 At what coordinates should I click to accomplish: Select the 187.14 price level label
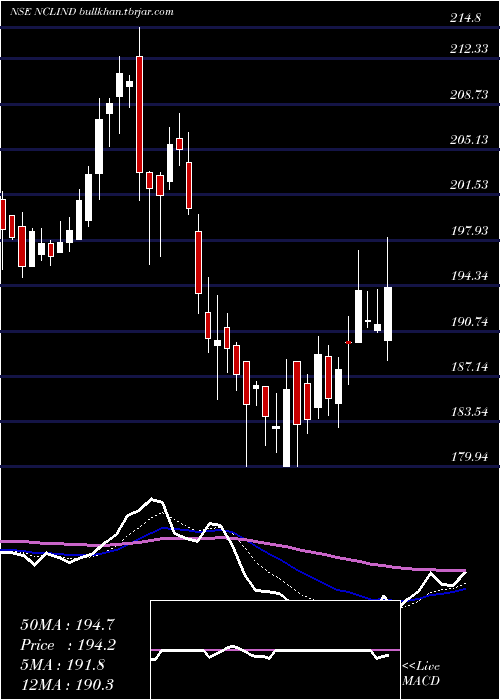(x=469, y=367)
